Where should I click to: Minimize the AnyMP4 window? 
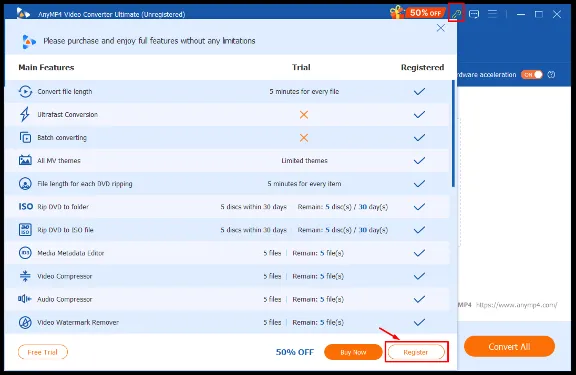[521, 14]
